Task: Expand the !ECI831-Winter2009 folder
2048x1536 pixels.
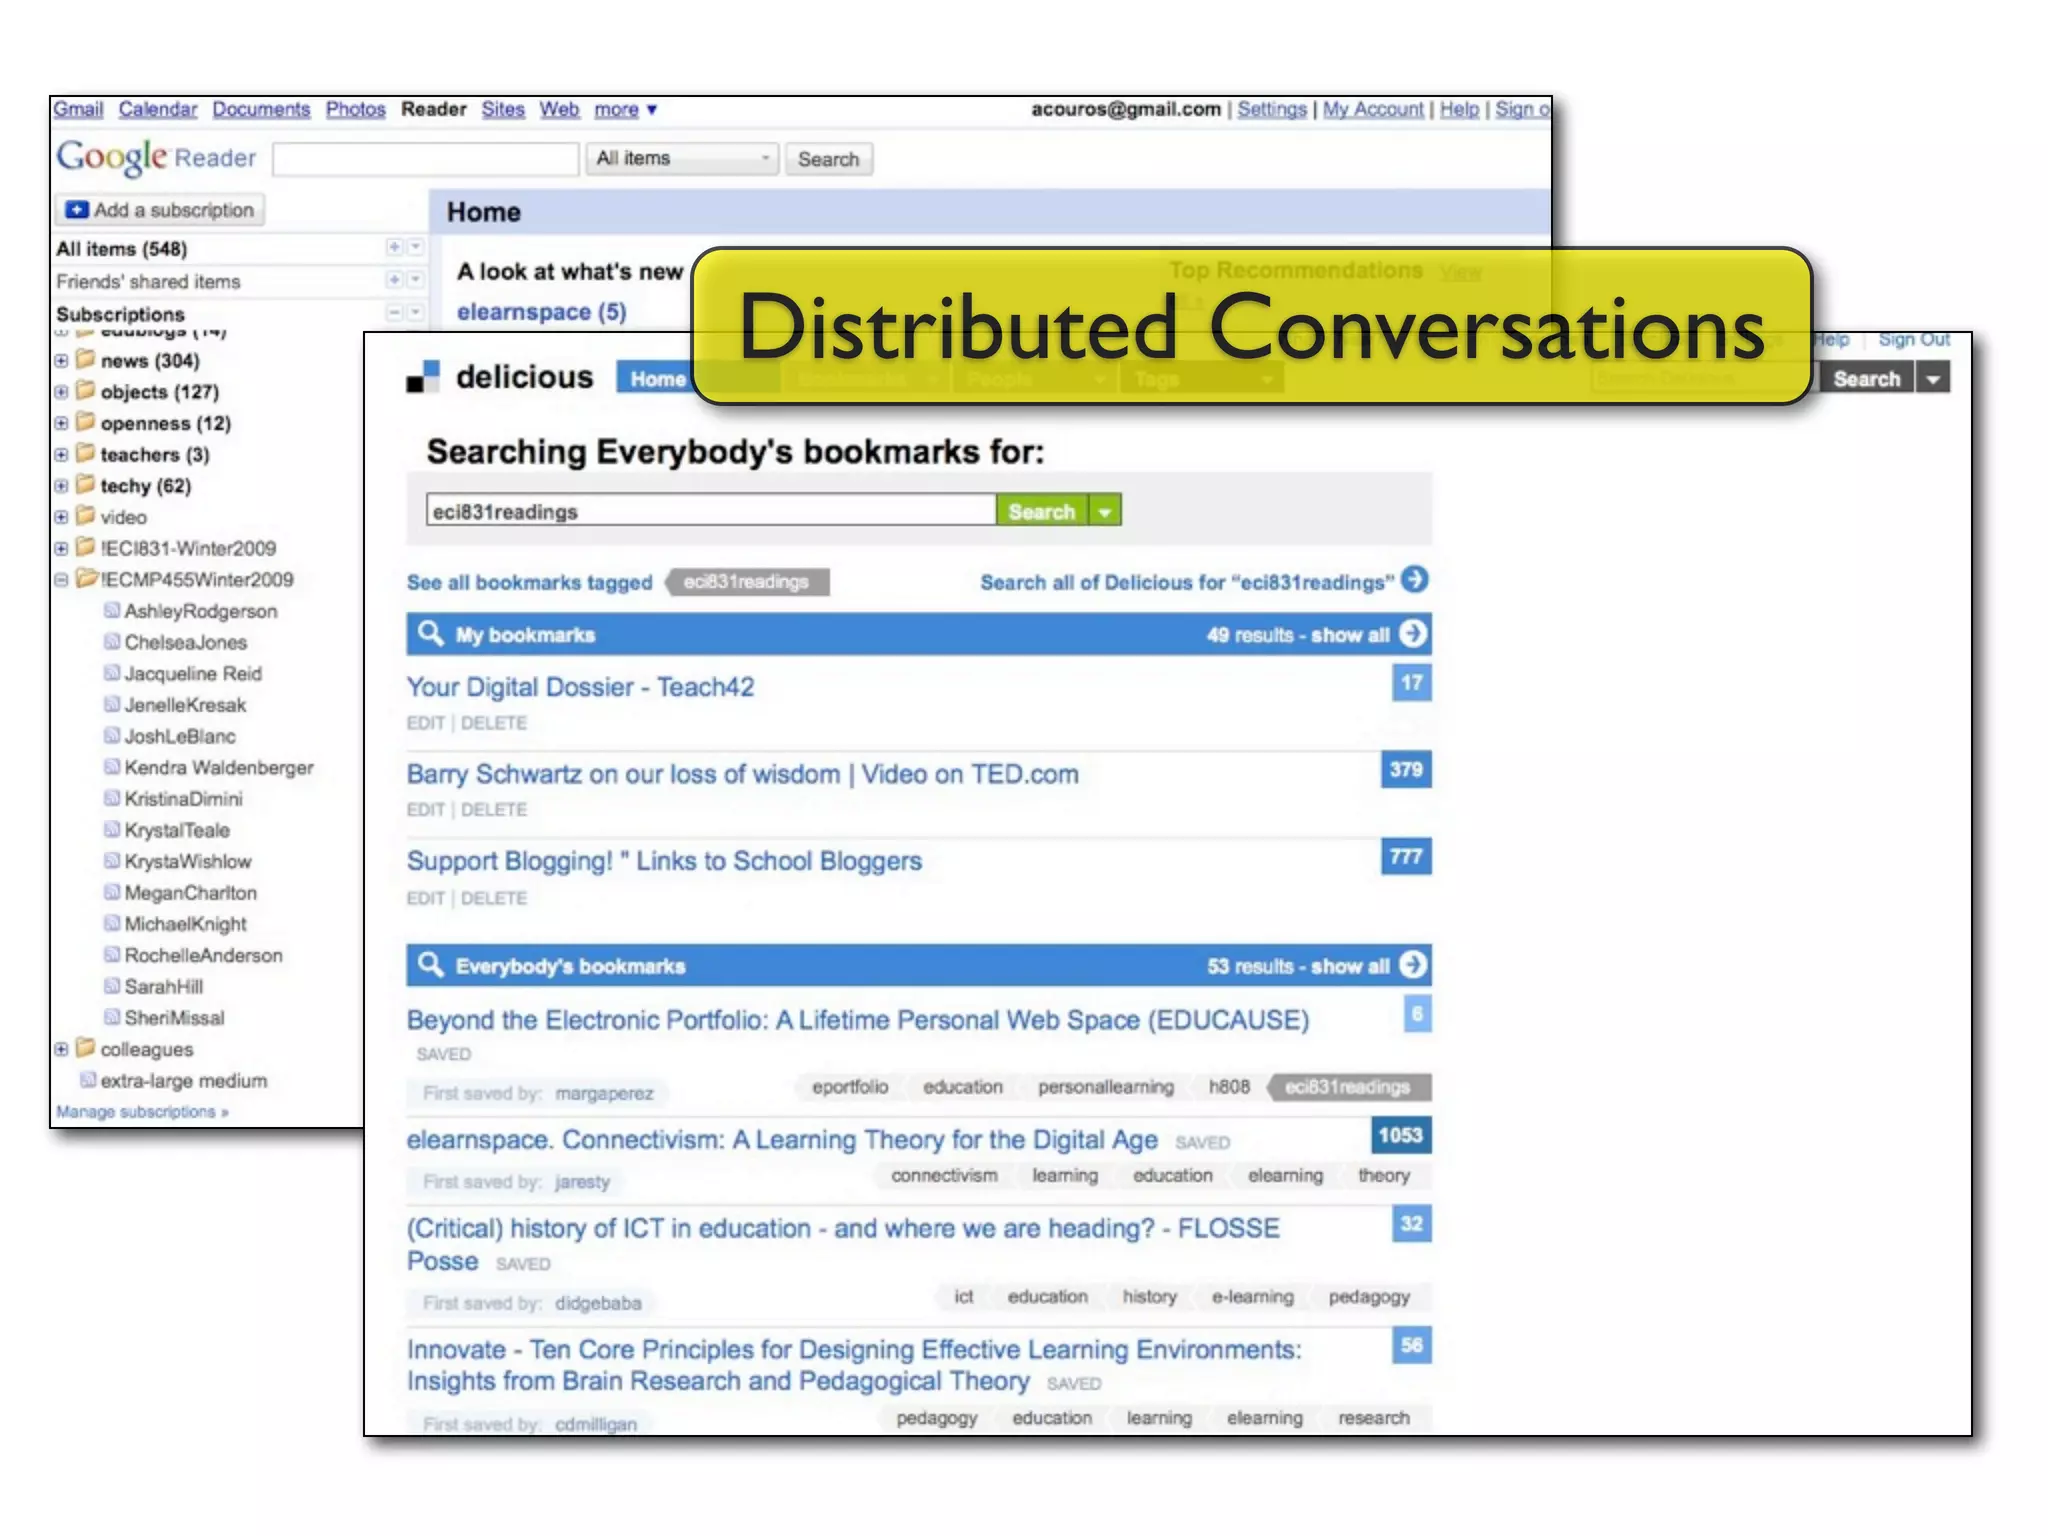Action: [62, 549]
